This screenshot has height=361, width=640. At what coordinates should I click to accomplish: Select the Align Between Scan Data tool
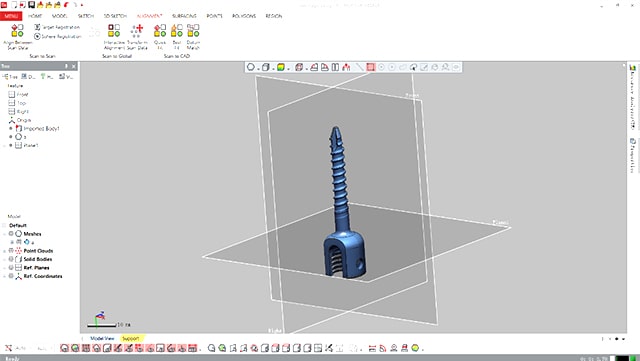18,36
